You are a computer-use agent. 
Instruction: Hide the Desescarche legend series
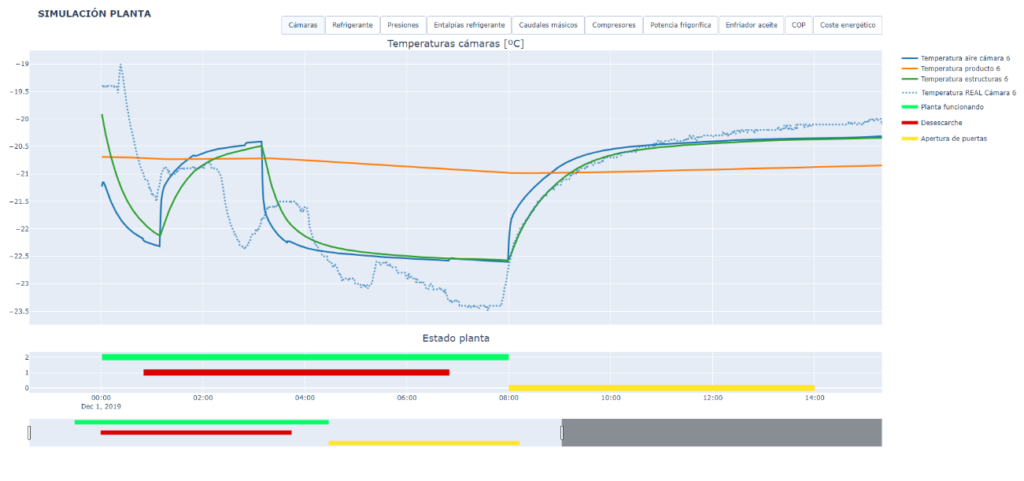pyautogui.click(x=941, y=122)
